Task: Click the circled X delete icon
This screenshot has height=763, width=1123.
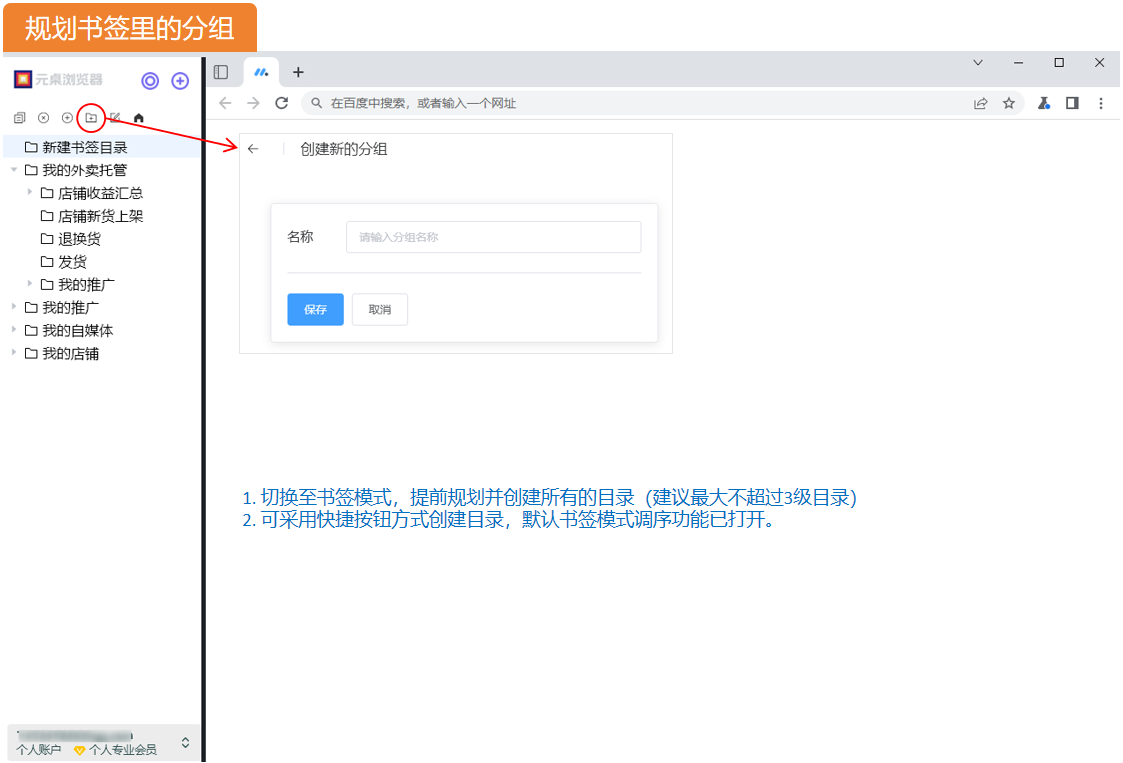Action: pyautogui.click(x=44, y=117)
